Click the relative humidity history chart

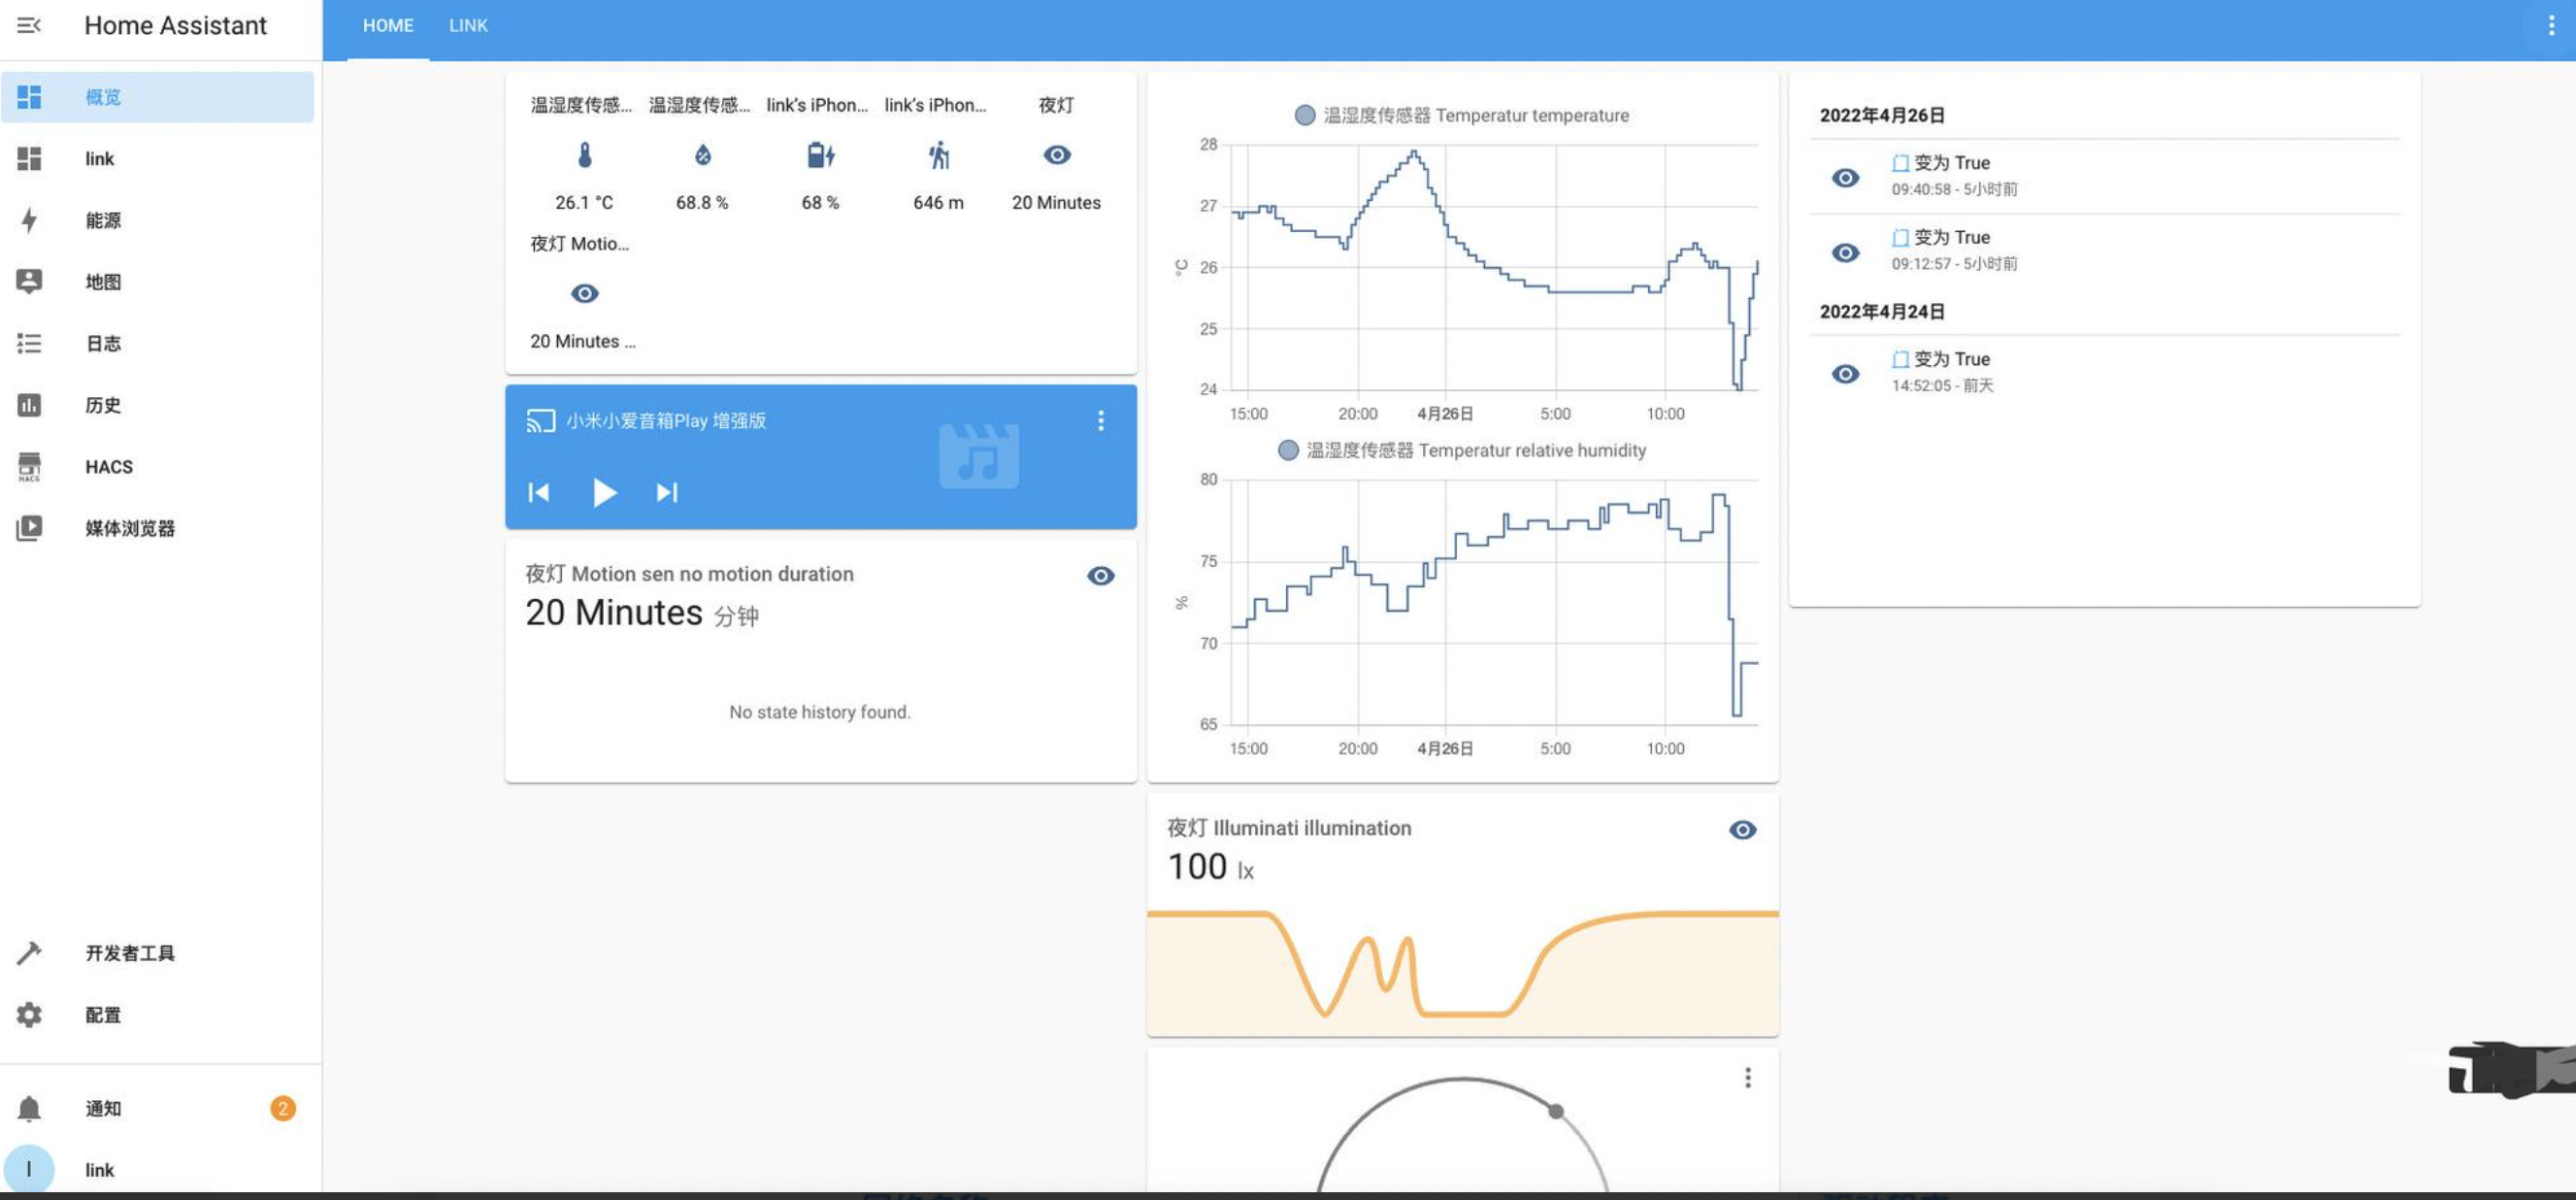(x=1494, y=603)
